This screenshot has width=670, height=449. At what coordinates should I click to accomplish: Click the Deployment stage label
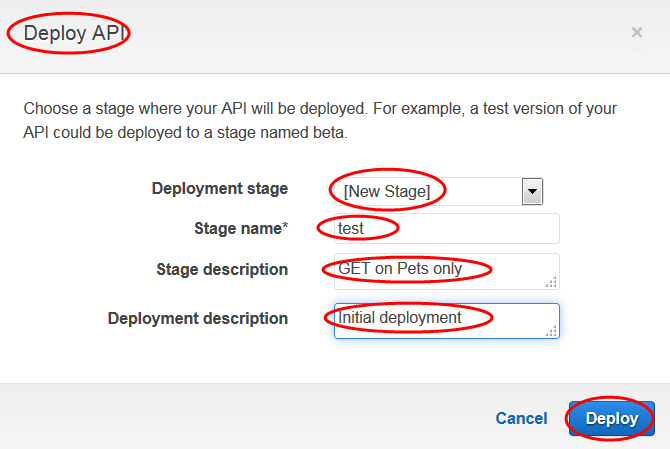point(219,188)
